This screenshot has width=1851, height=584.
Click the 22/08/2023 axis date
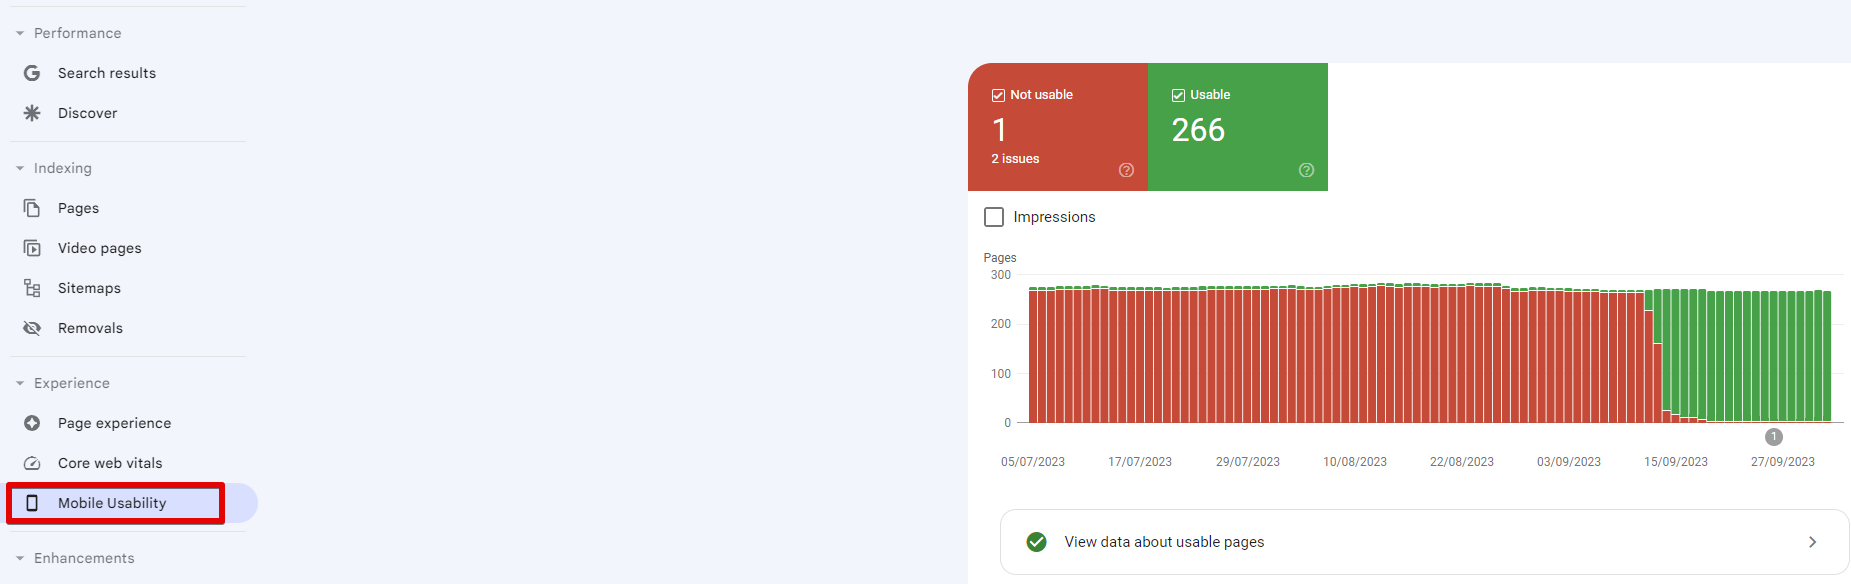1461,462
